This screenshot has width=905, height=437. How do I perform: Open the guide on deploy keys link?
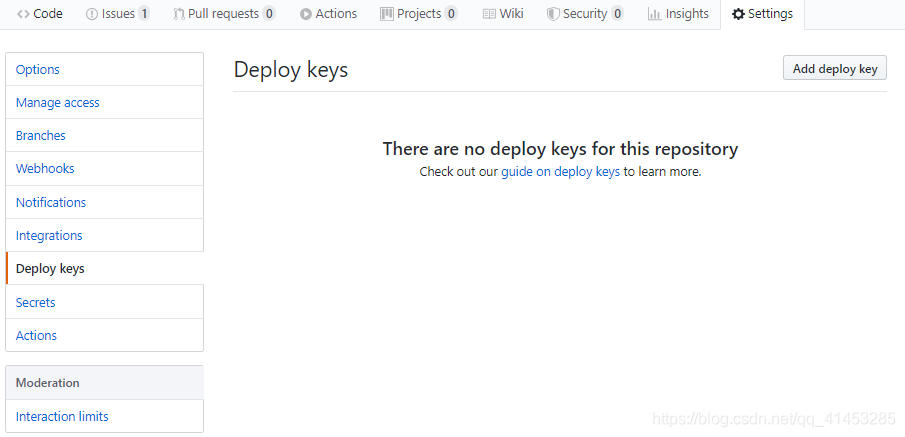(560, 172)
